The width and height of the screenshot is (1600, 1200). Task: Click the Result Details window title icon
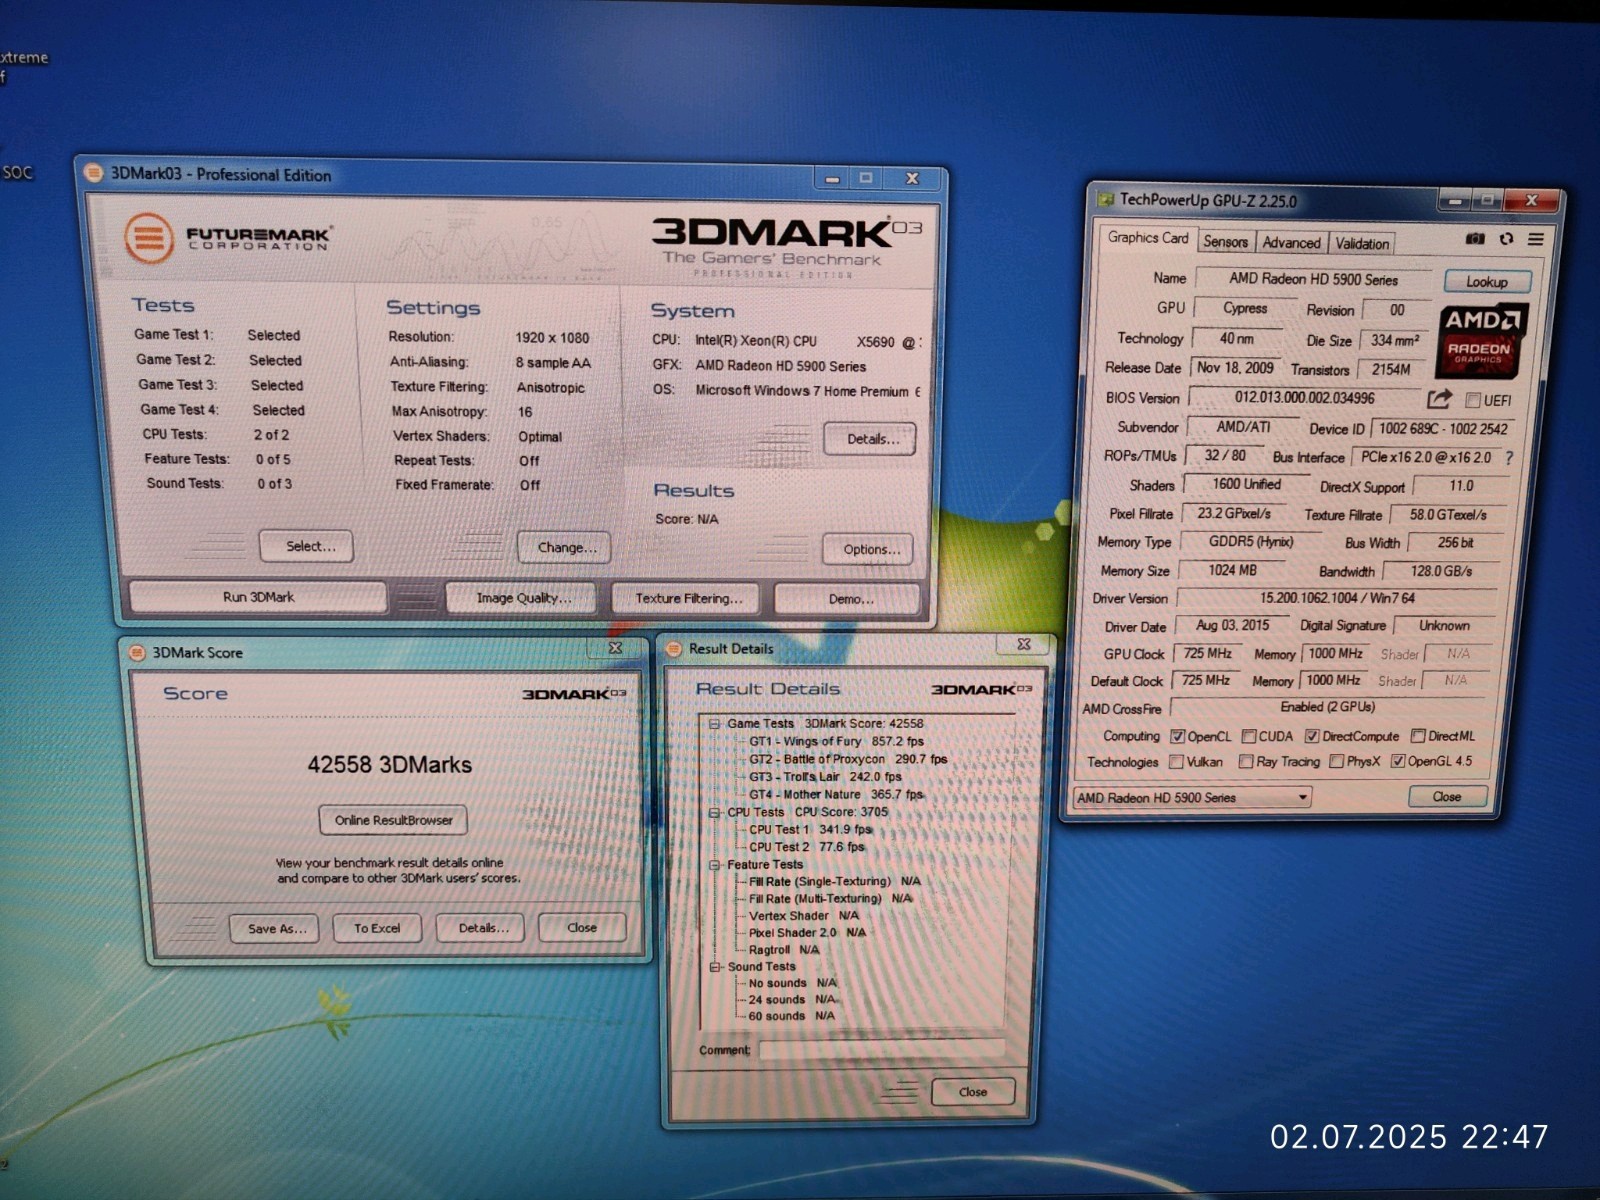click(673, 648)
